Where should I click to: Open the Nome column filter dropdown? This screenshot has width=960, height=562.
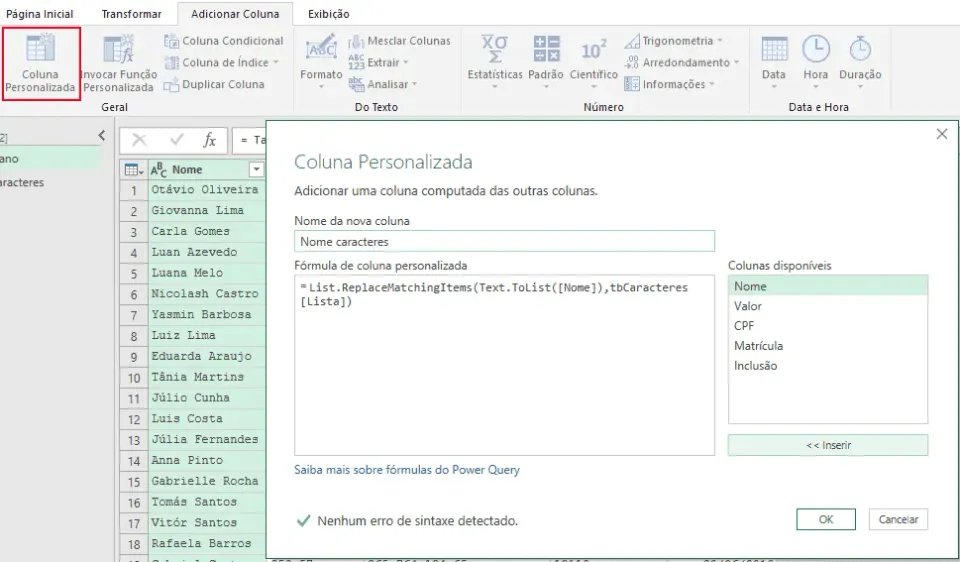pyautogui.click(x=257, y=170)
